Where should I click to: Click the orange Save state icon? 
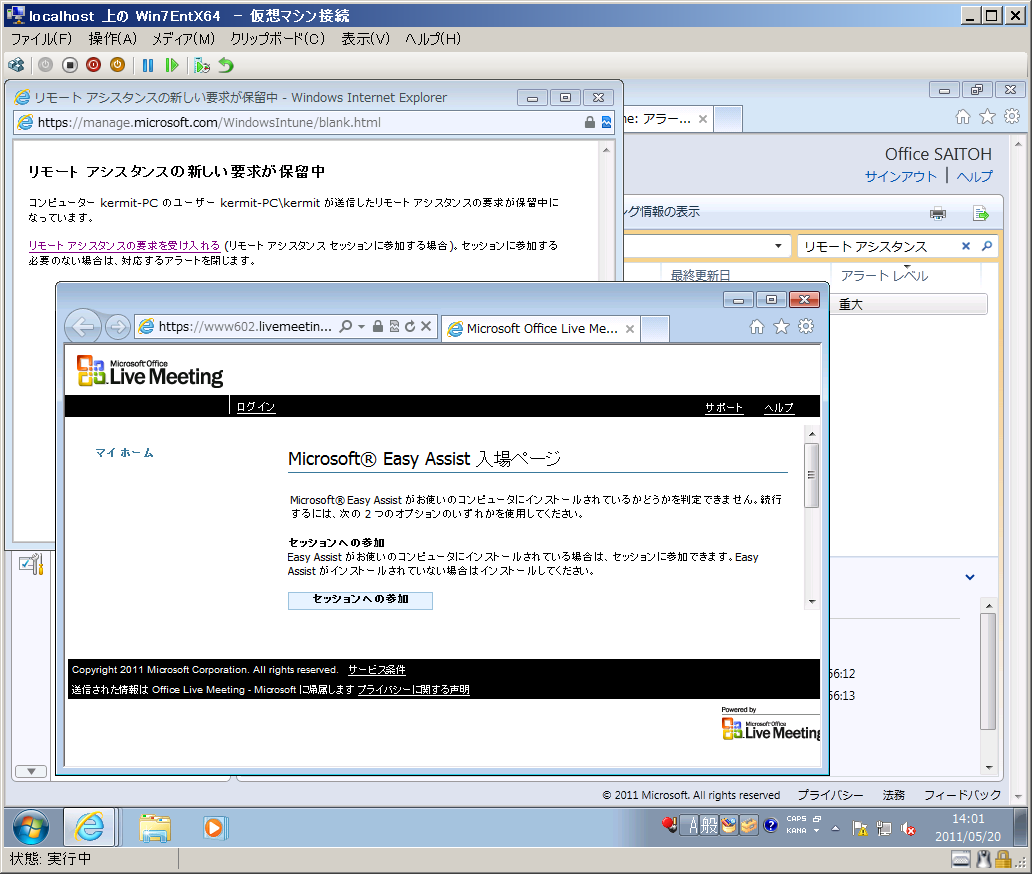117,65
